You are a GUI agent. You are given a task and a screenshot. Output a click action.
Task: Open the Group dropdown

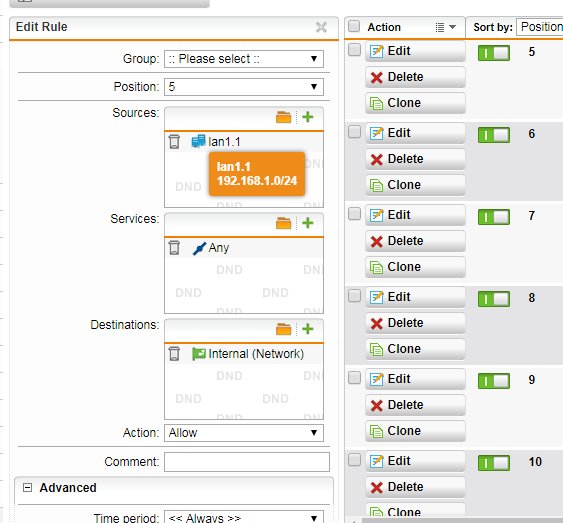click(244, 59)
